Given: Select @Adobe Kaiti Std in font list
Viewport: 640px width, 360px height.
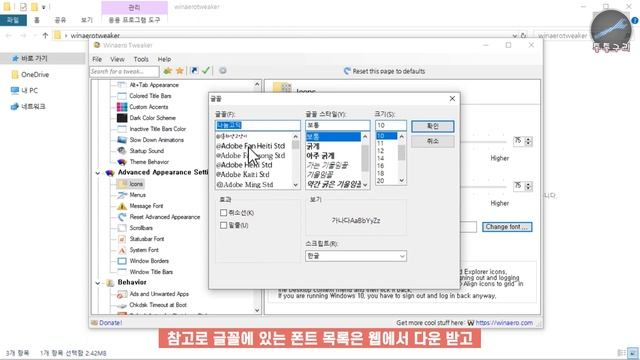Looking at the screenshot, I should tap(242, 175).
